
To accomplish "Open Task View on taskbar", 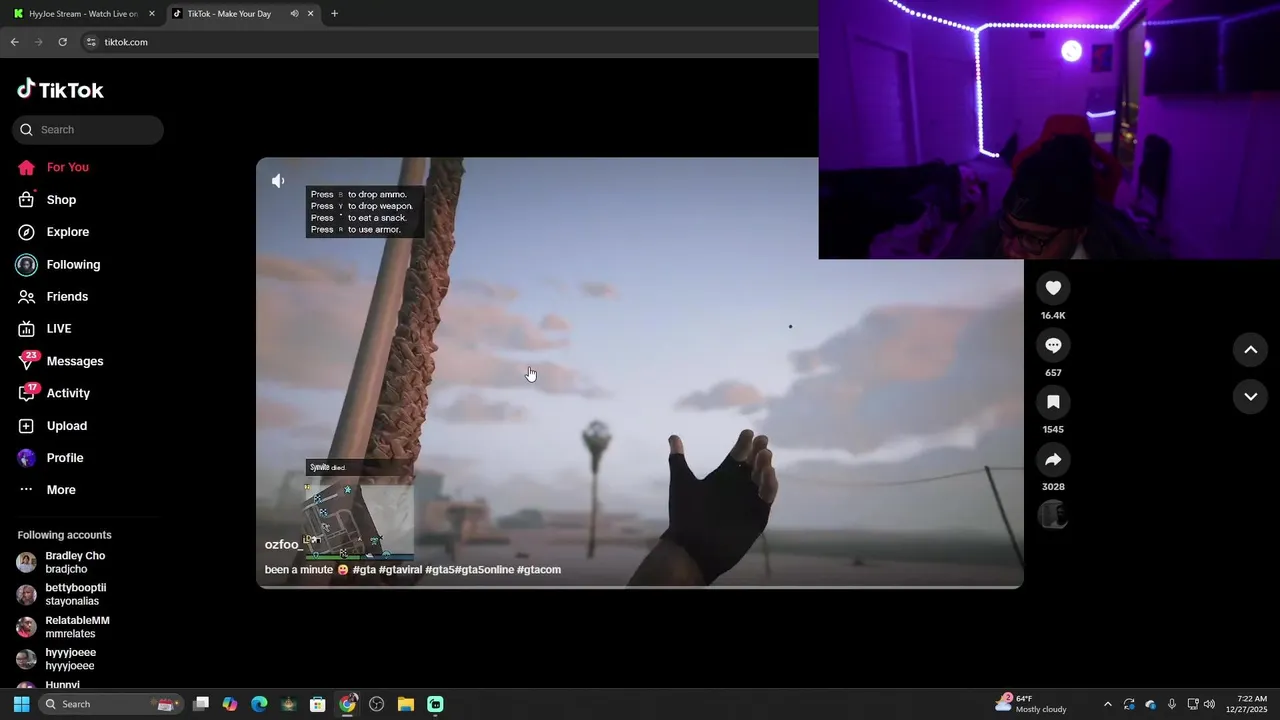I will point(201,704).
